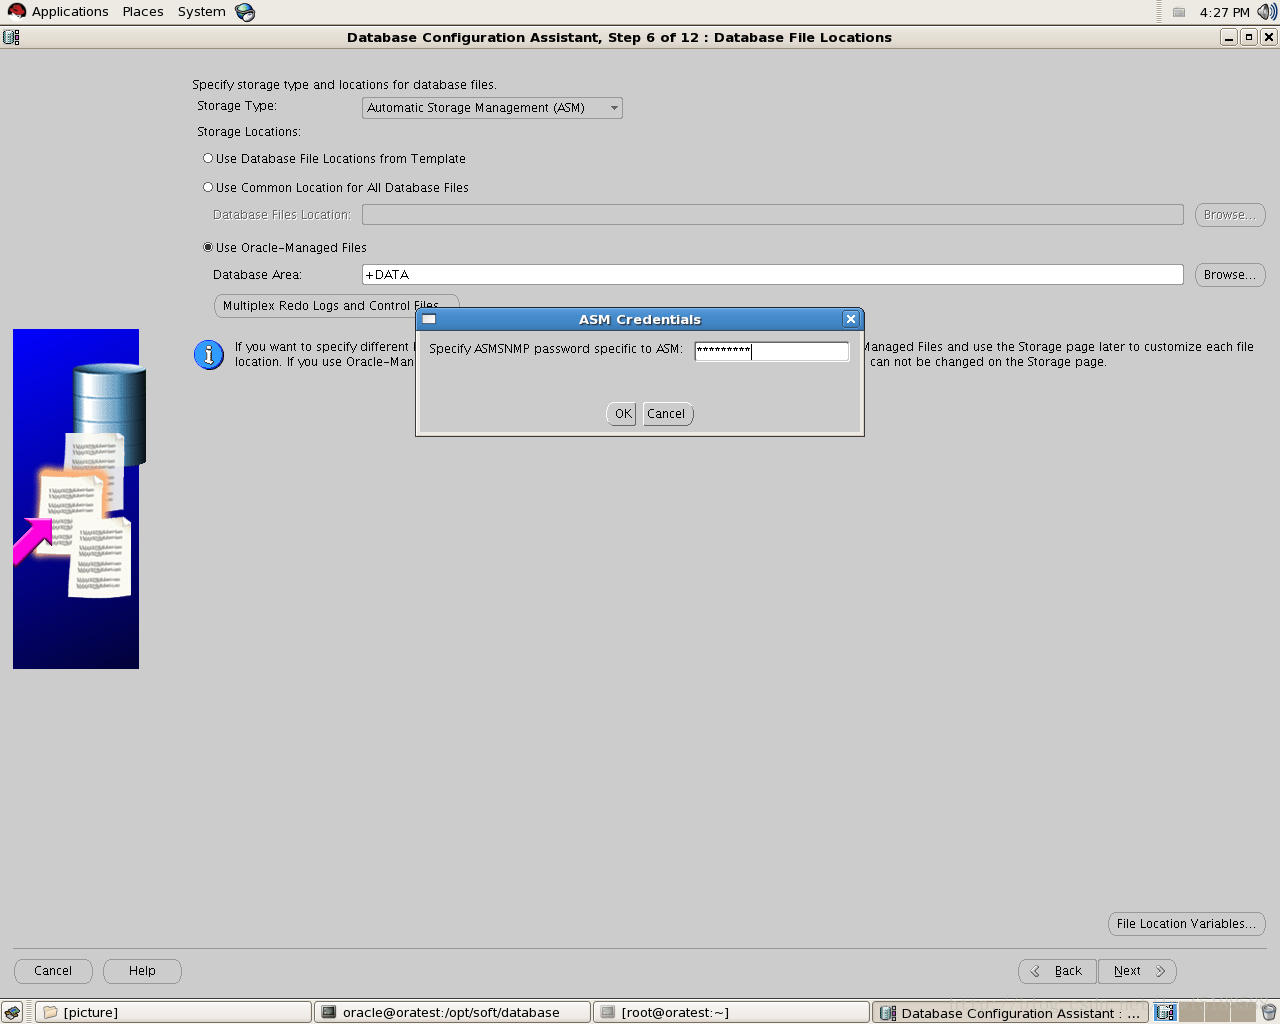Proceed with the Next button
This screenshot has width=1280, height=1024.
tap(1137, 971)
